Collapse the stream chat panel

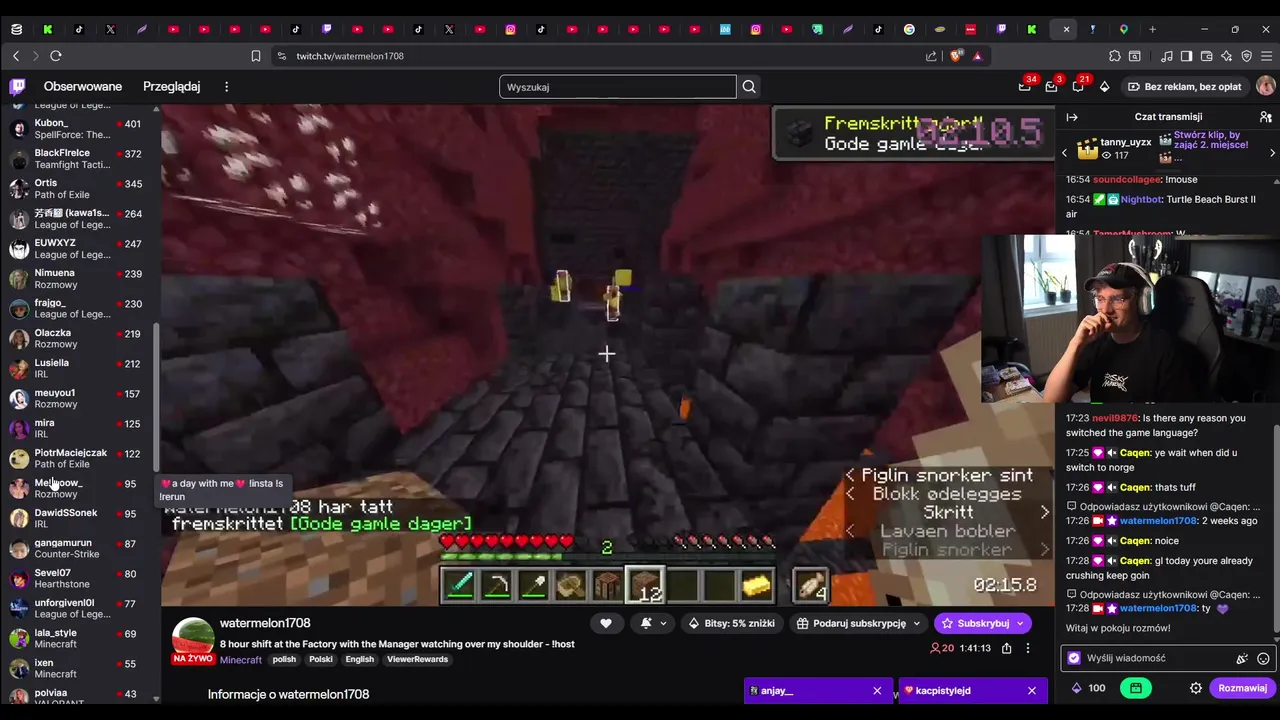click(x=1072, y=117)
